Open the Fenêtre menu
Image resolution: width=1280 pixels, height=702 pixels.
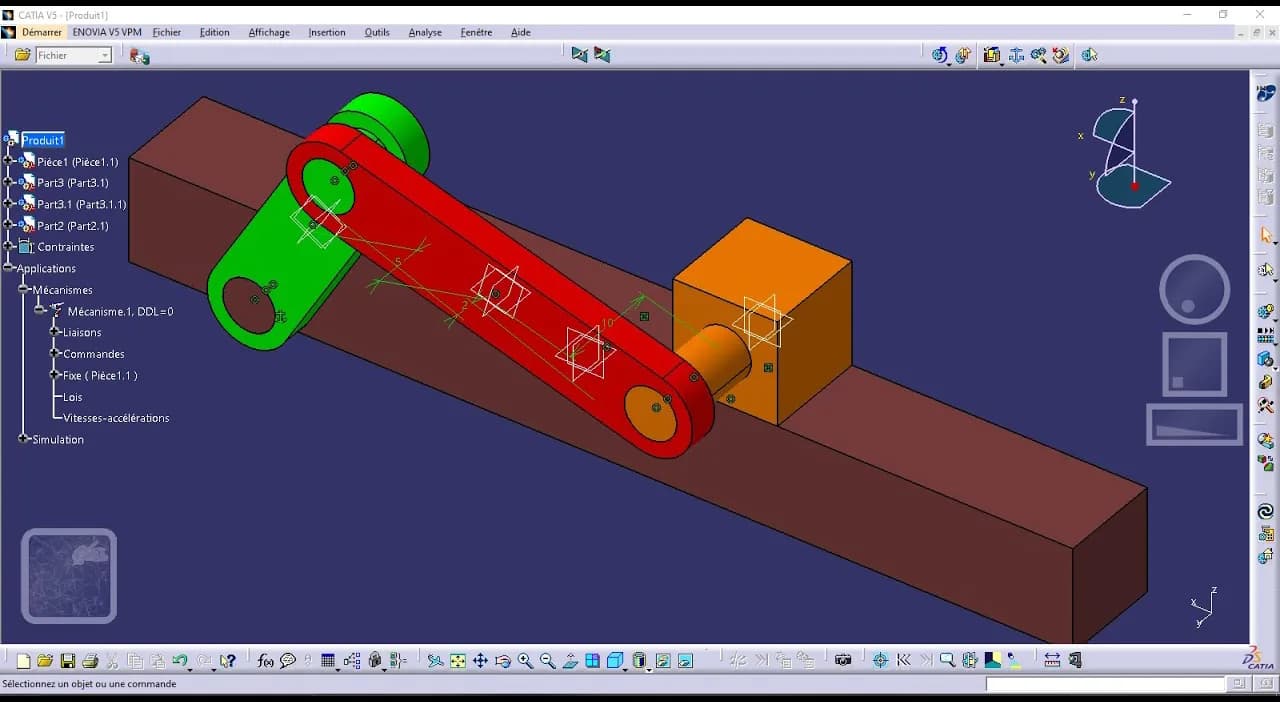point(476,32)
